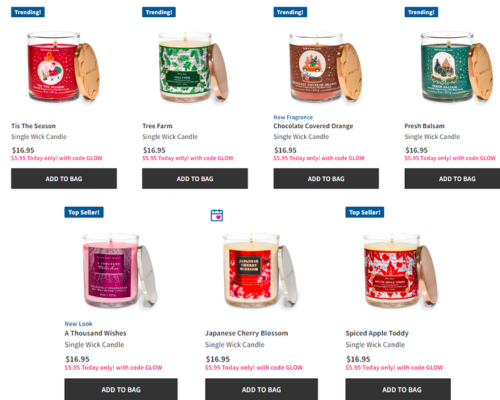This screenshot has width=500, height=400.
Task: View the Japanese Cherry Blossom candle photo
Action: coord(260,271)
